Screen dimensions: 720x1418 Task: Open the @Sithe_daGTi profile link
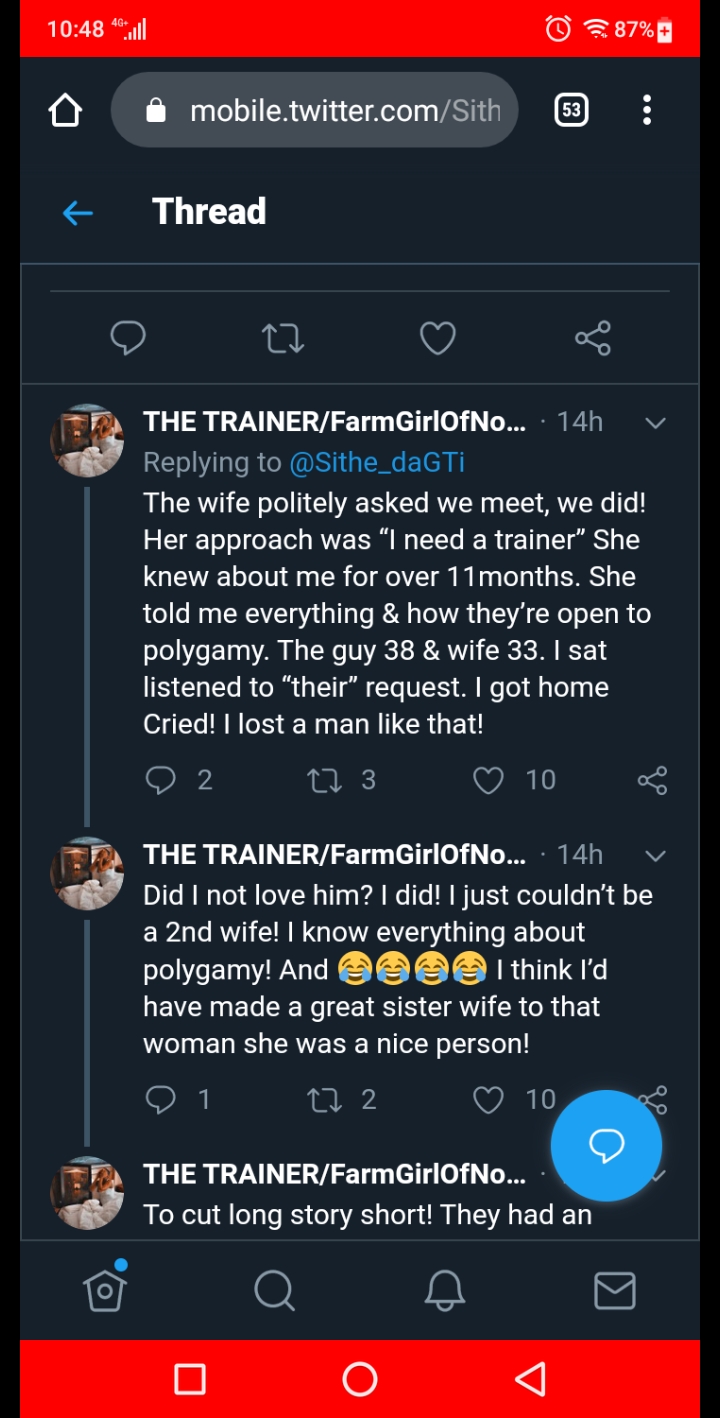377,462
